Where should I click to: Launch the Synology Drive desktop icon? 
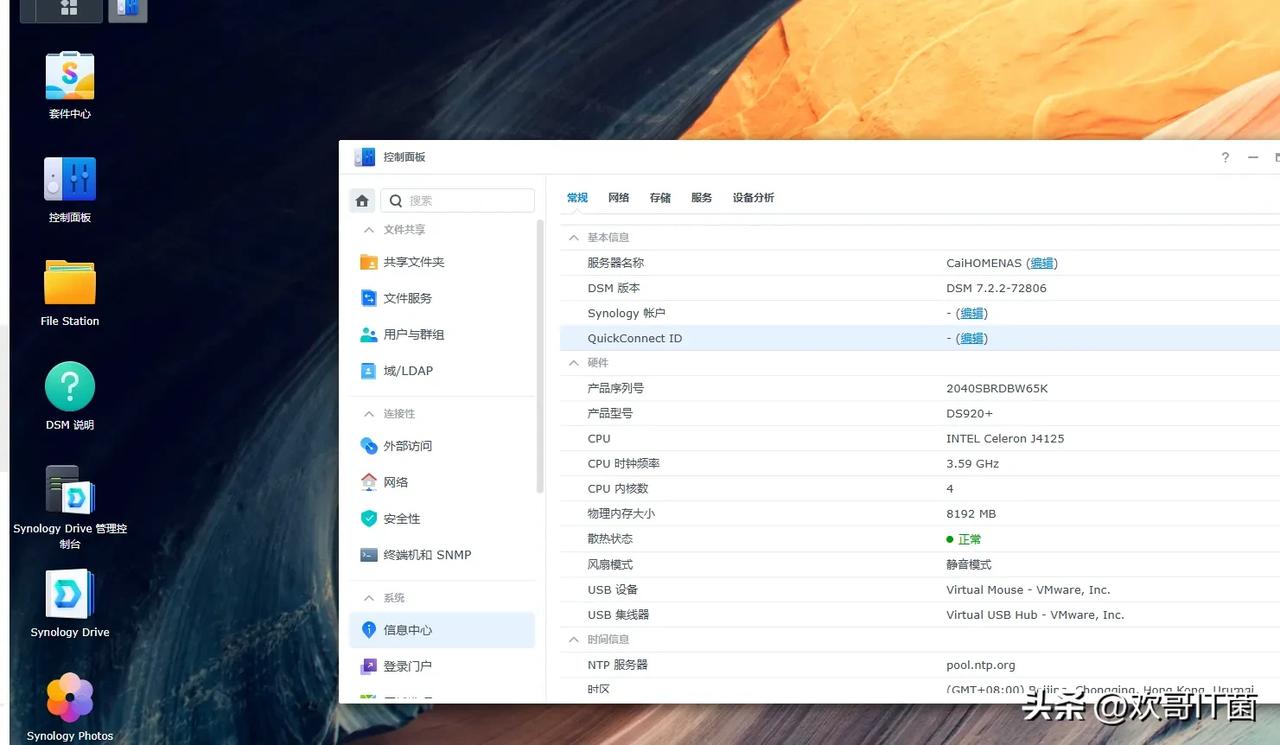click(70, 595)
